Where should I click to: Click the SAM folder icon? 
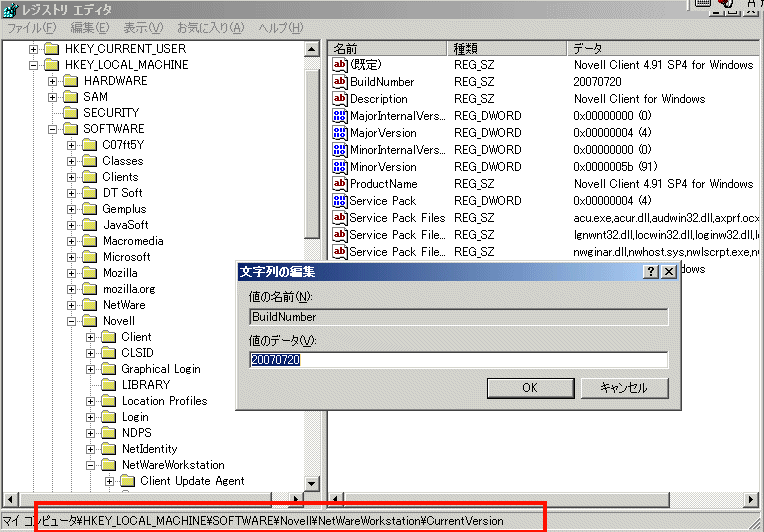pos(71,97)
